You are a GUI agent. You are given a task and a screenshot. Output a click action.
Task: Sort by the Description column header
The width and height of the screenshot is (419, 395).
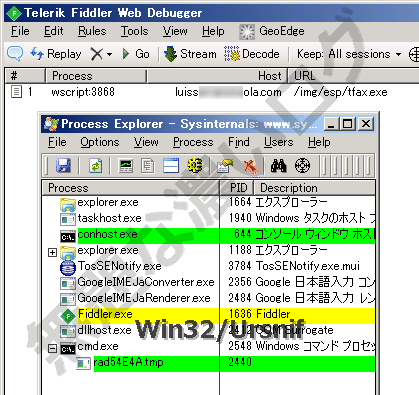(315, 188)
